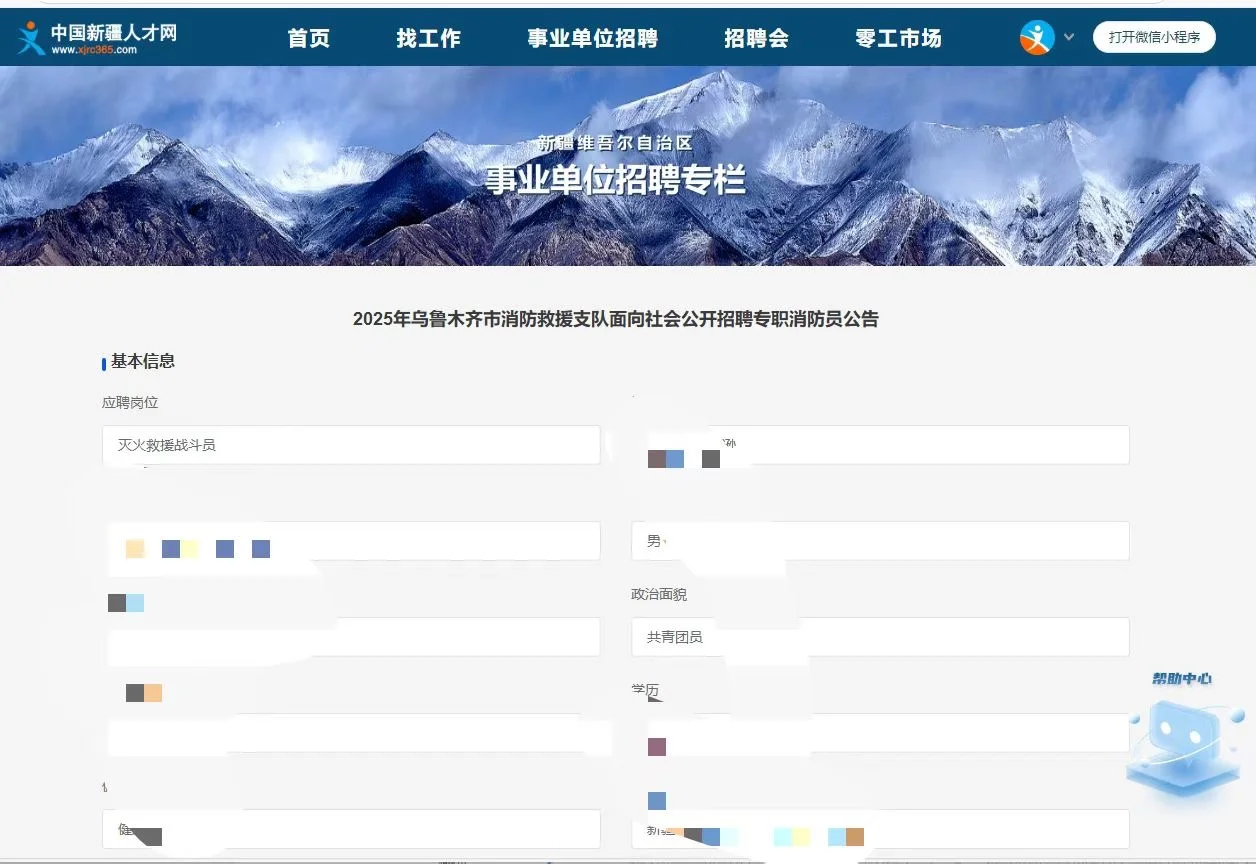
Task: Expand the account dropdown chevron beside avatar
Action: coord(1069,36)
